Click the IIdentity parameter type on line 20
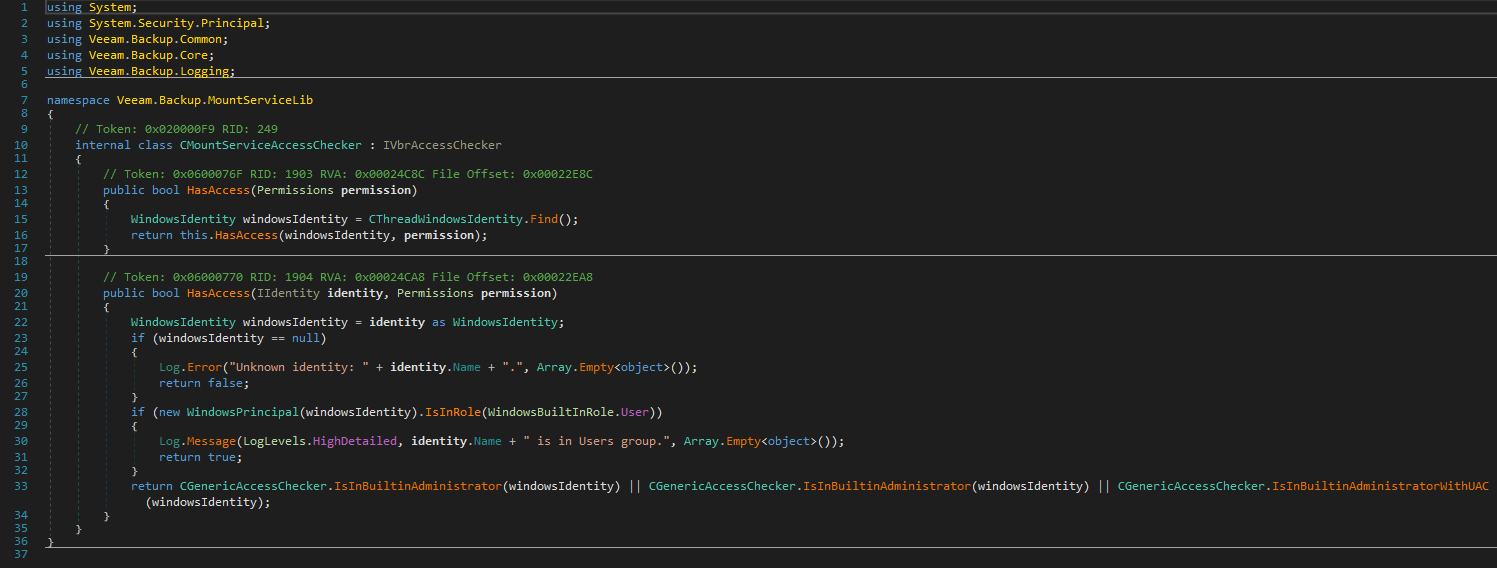1497x568 pixels. (x=288, y=293)
